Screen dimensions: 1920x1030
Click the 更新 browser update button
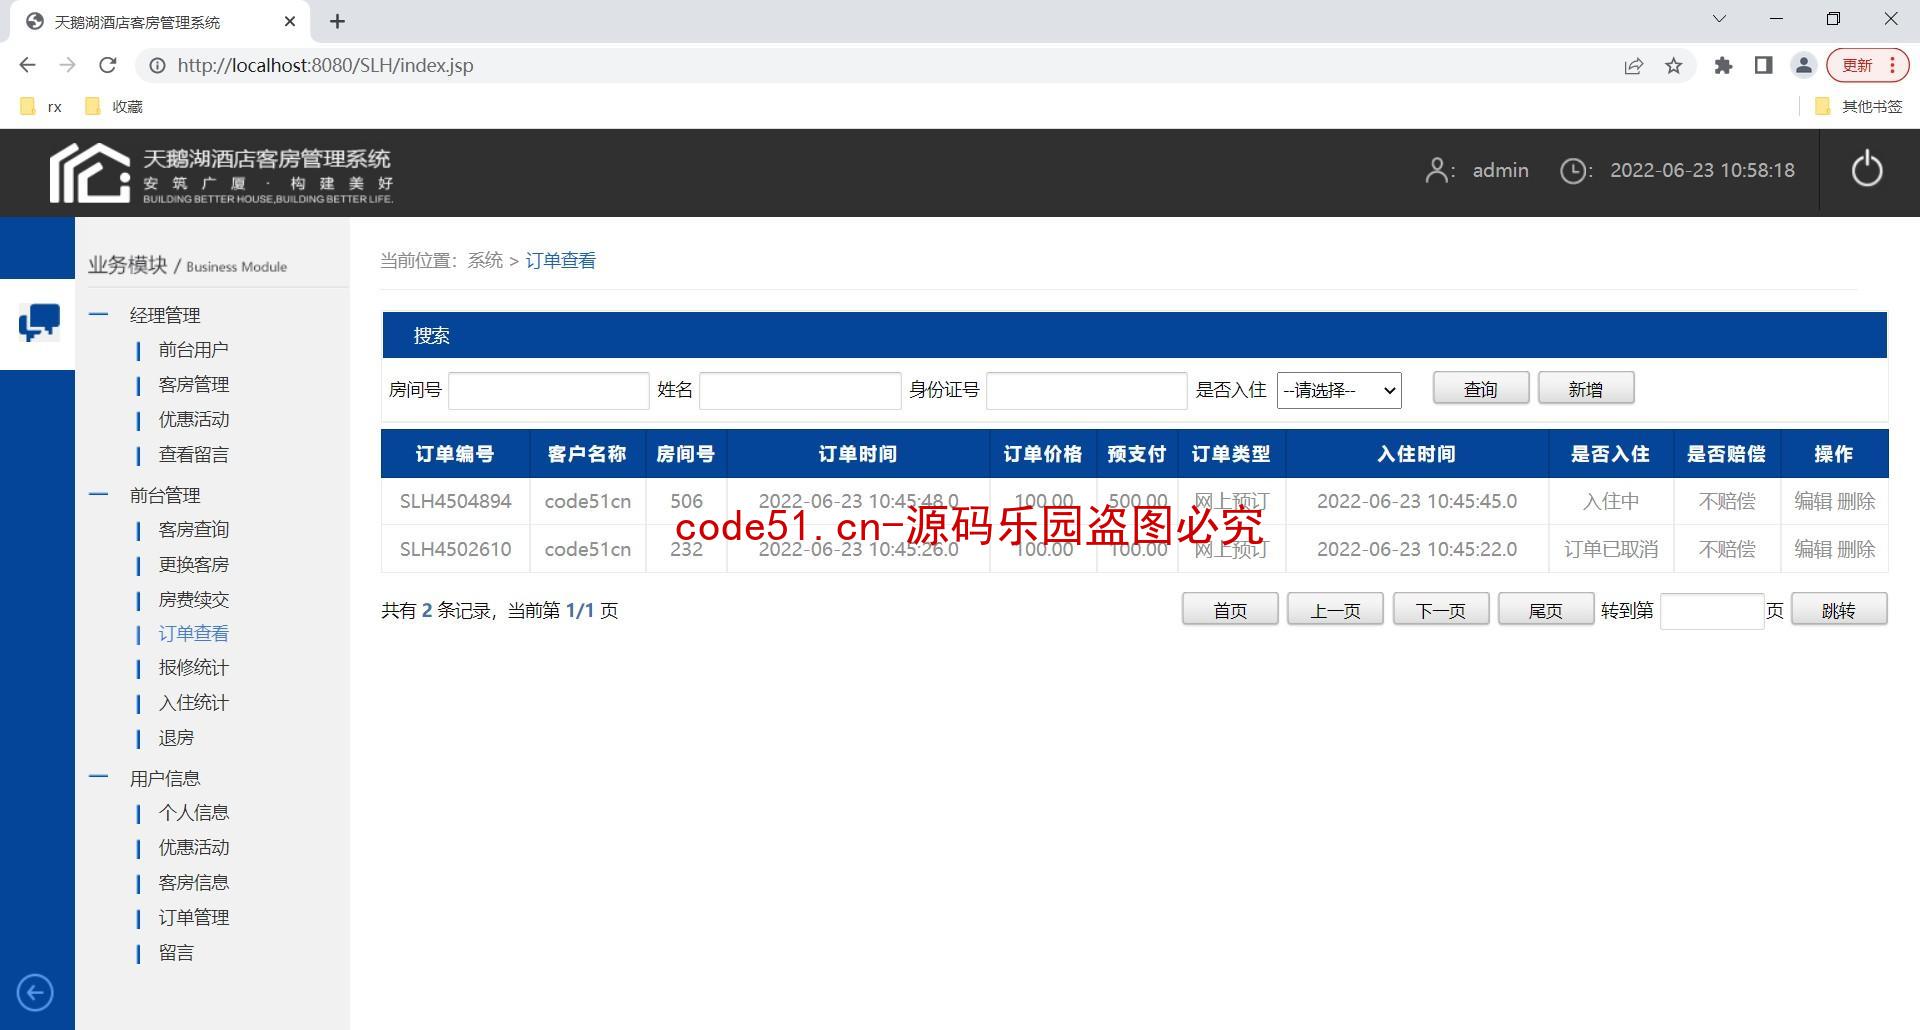(x=1867, y=65)
